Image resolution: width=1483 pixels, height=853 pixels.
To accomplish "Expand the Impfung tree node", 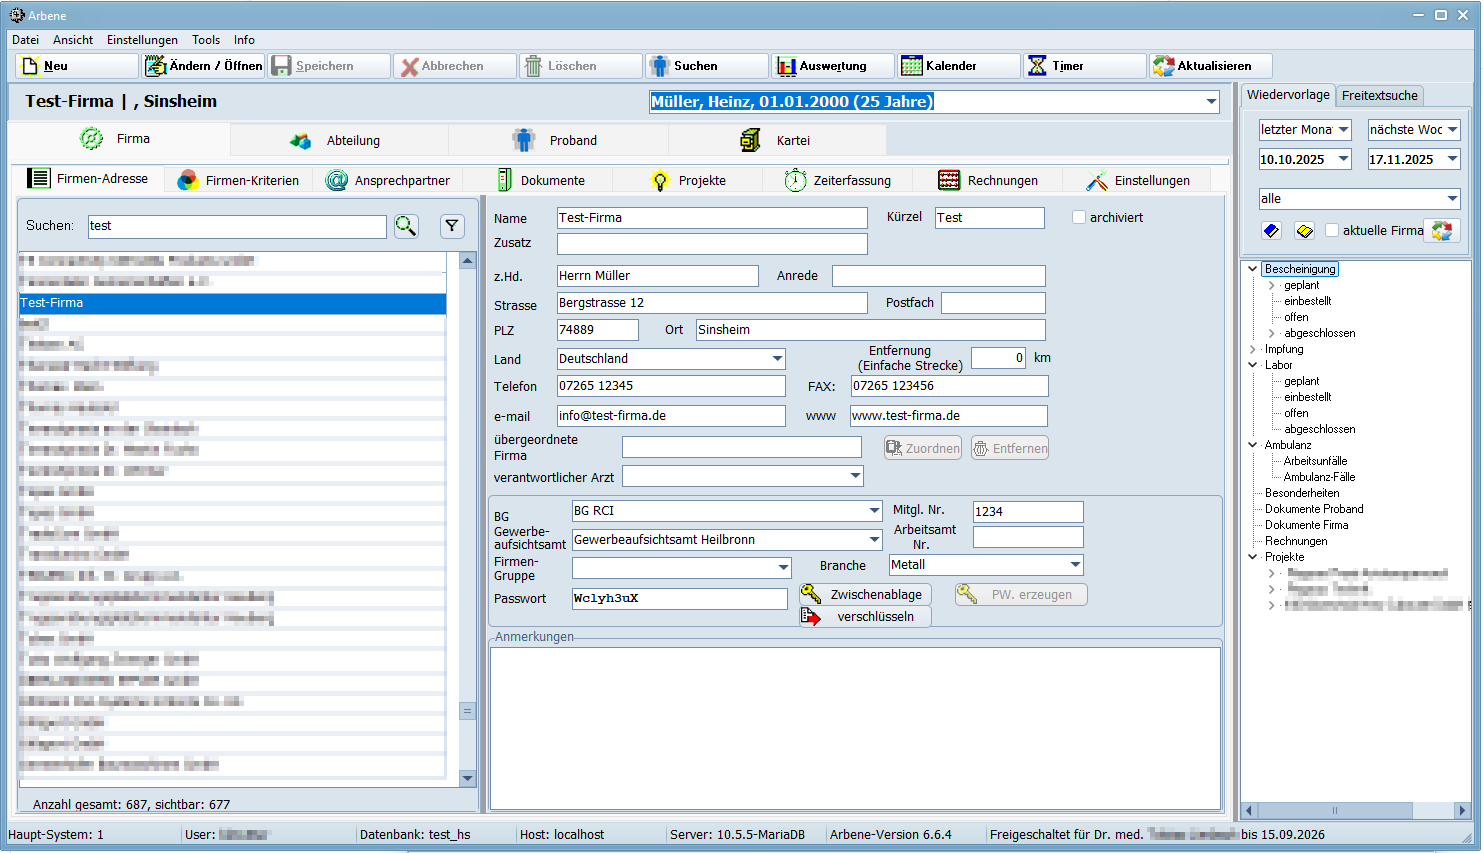I will 1253,349.
